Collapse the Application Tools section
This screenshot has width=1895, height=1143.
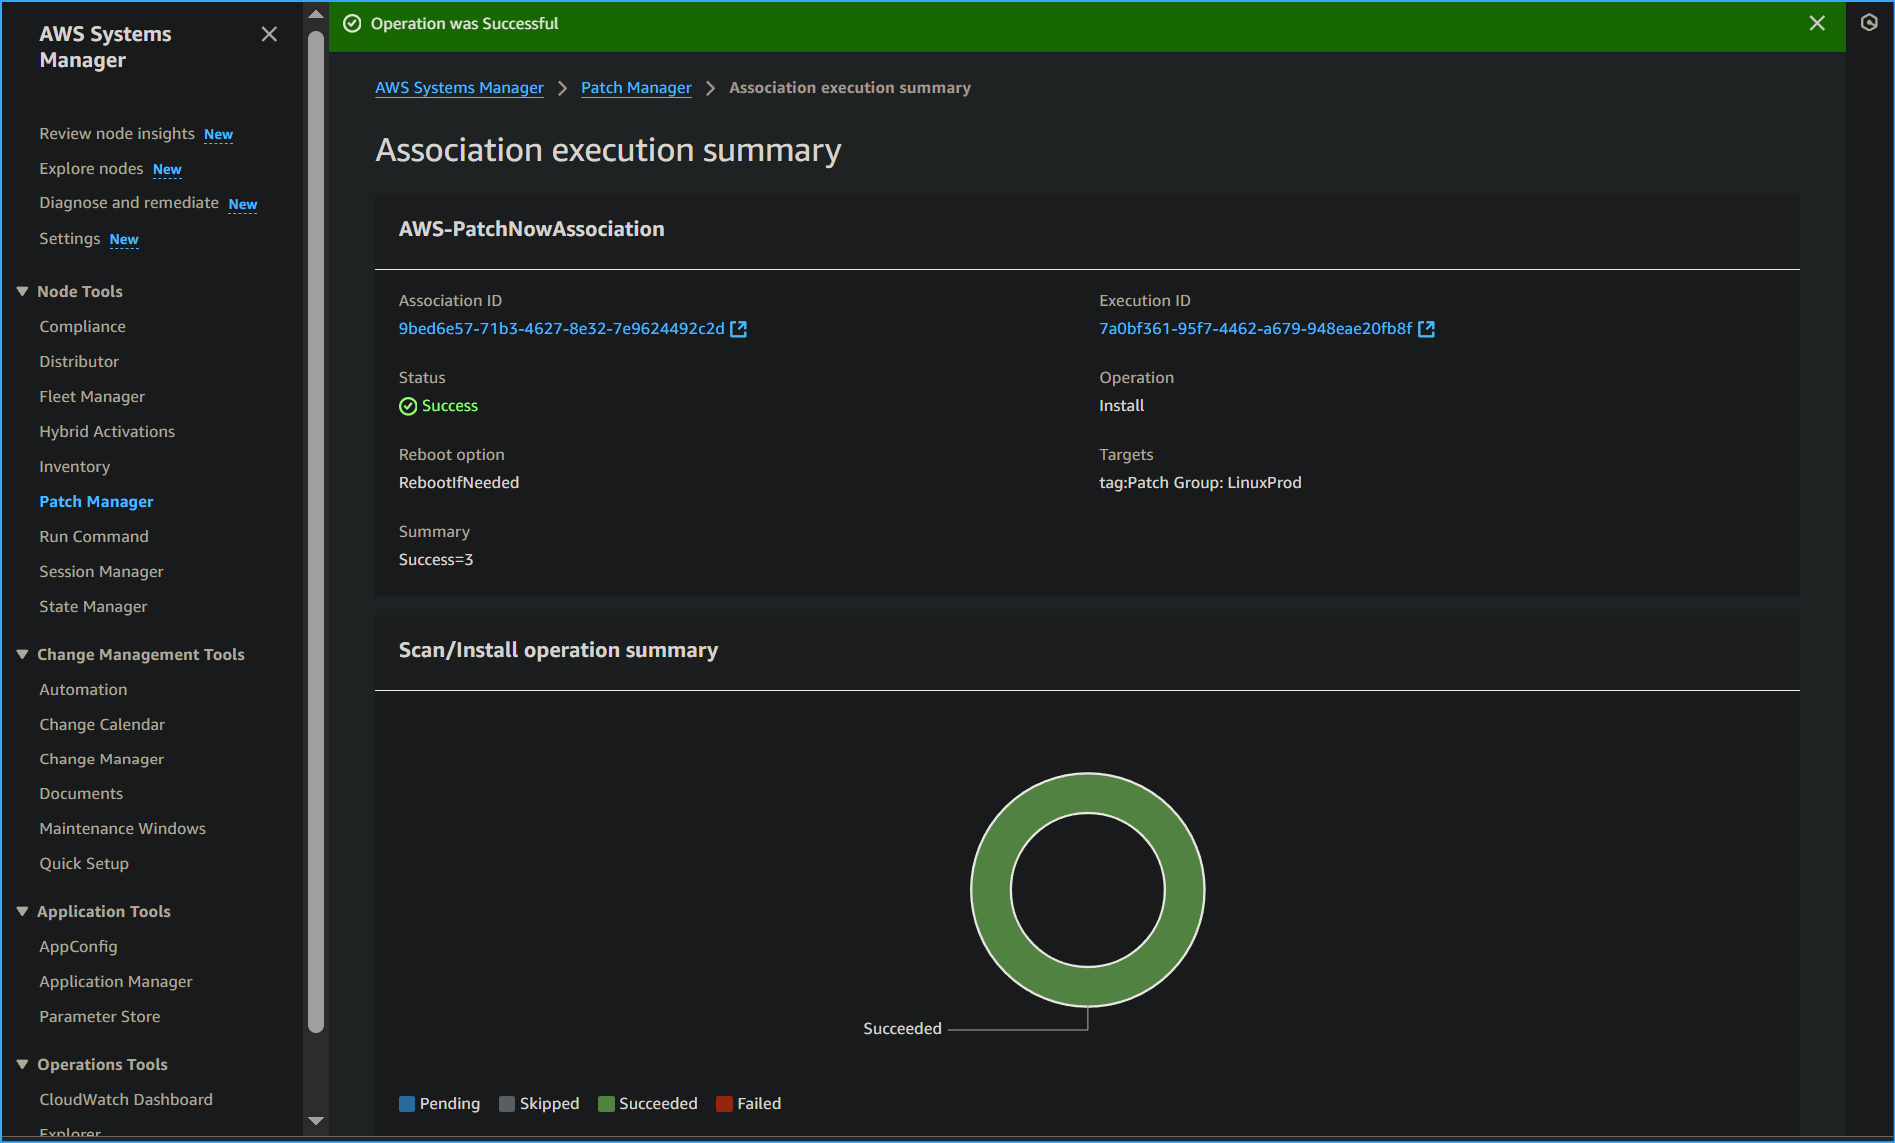[22, 911]
